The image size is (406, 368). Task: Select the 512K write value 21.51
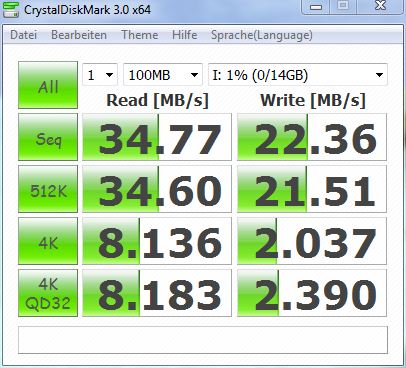pos(312,189)
